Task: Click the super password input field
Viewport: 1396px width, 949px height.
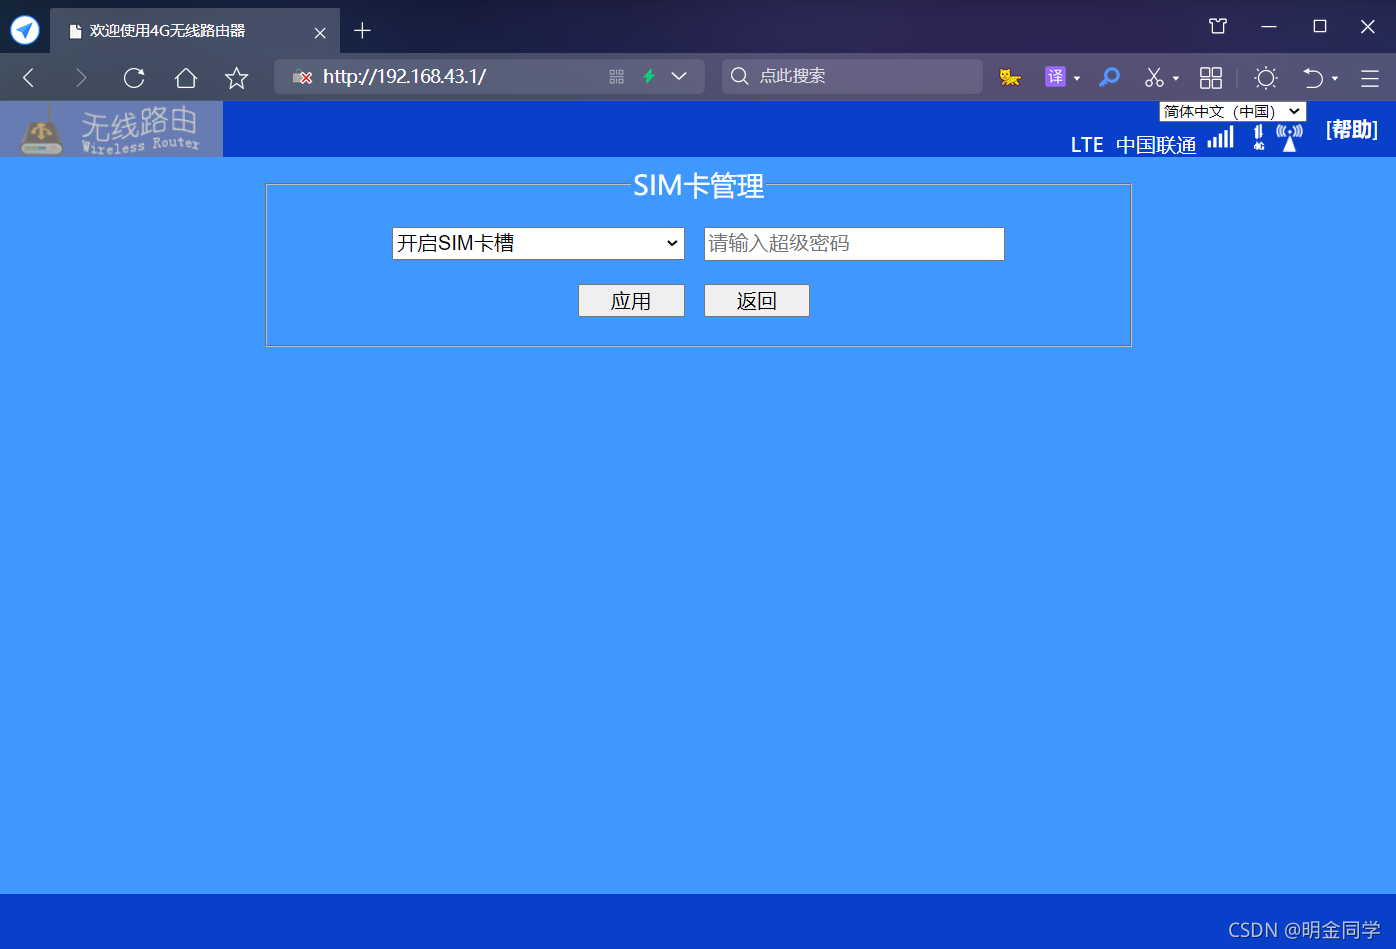Action: pyautogui.click(x=854, y=243)
